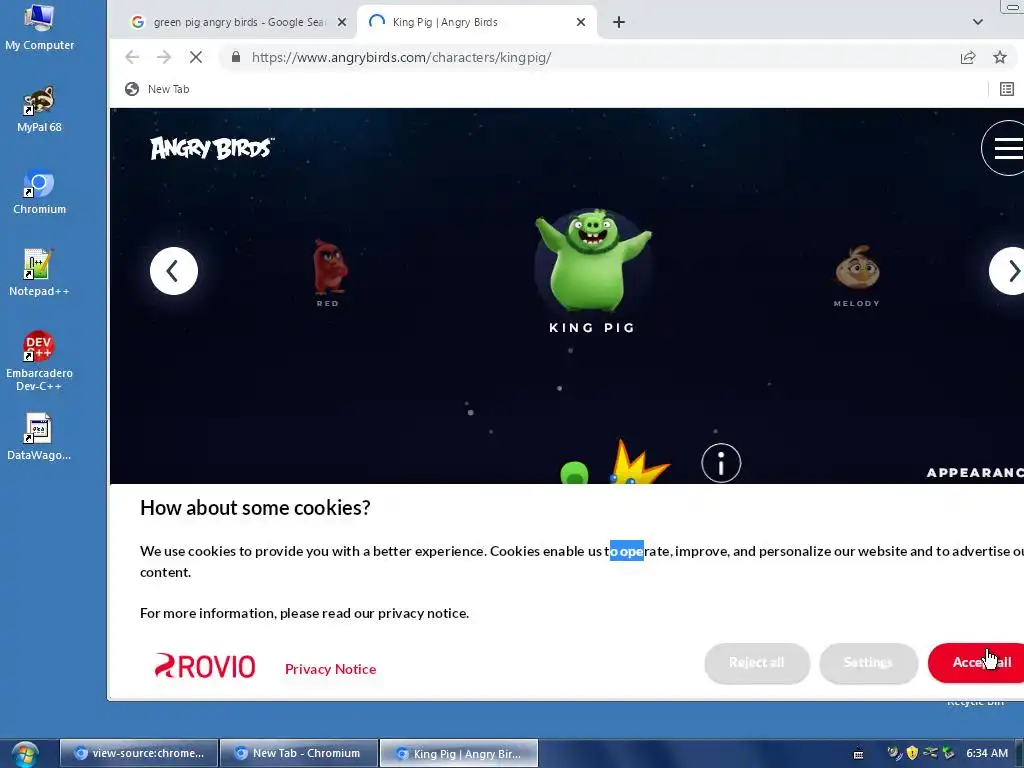Click the info circle icon
This screenshot has height=768, width=1024.
pos(721,463)
